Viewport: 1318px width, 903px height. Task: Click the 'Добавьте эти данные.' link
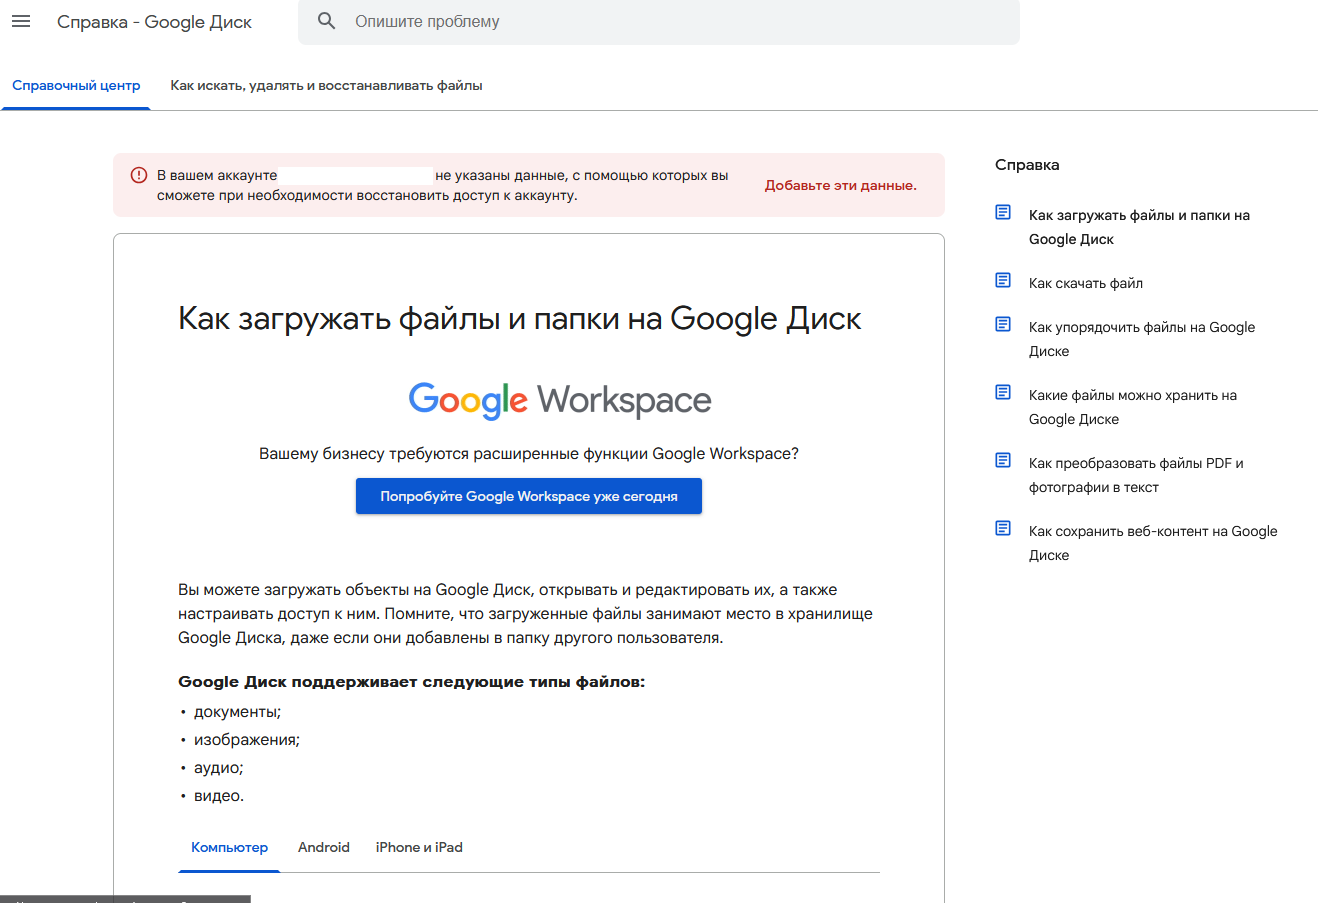(841, 185)
